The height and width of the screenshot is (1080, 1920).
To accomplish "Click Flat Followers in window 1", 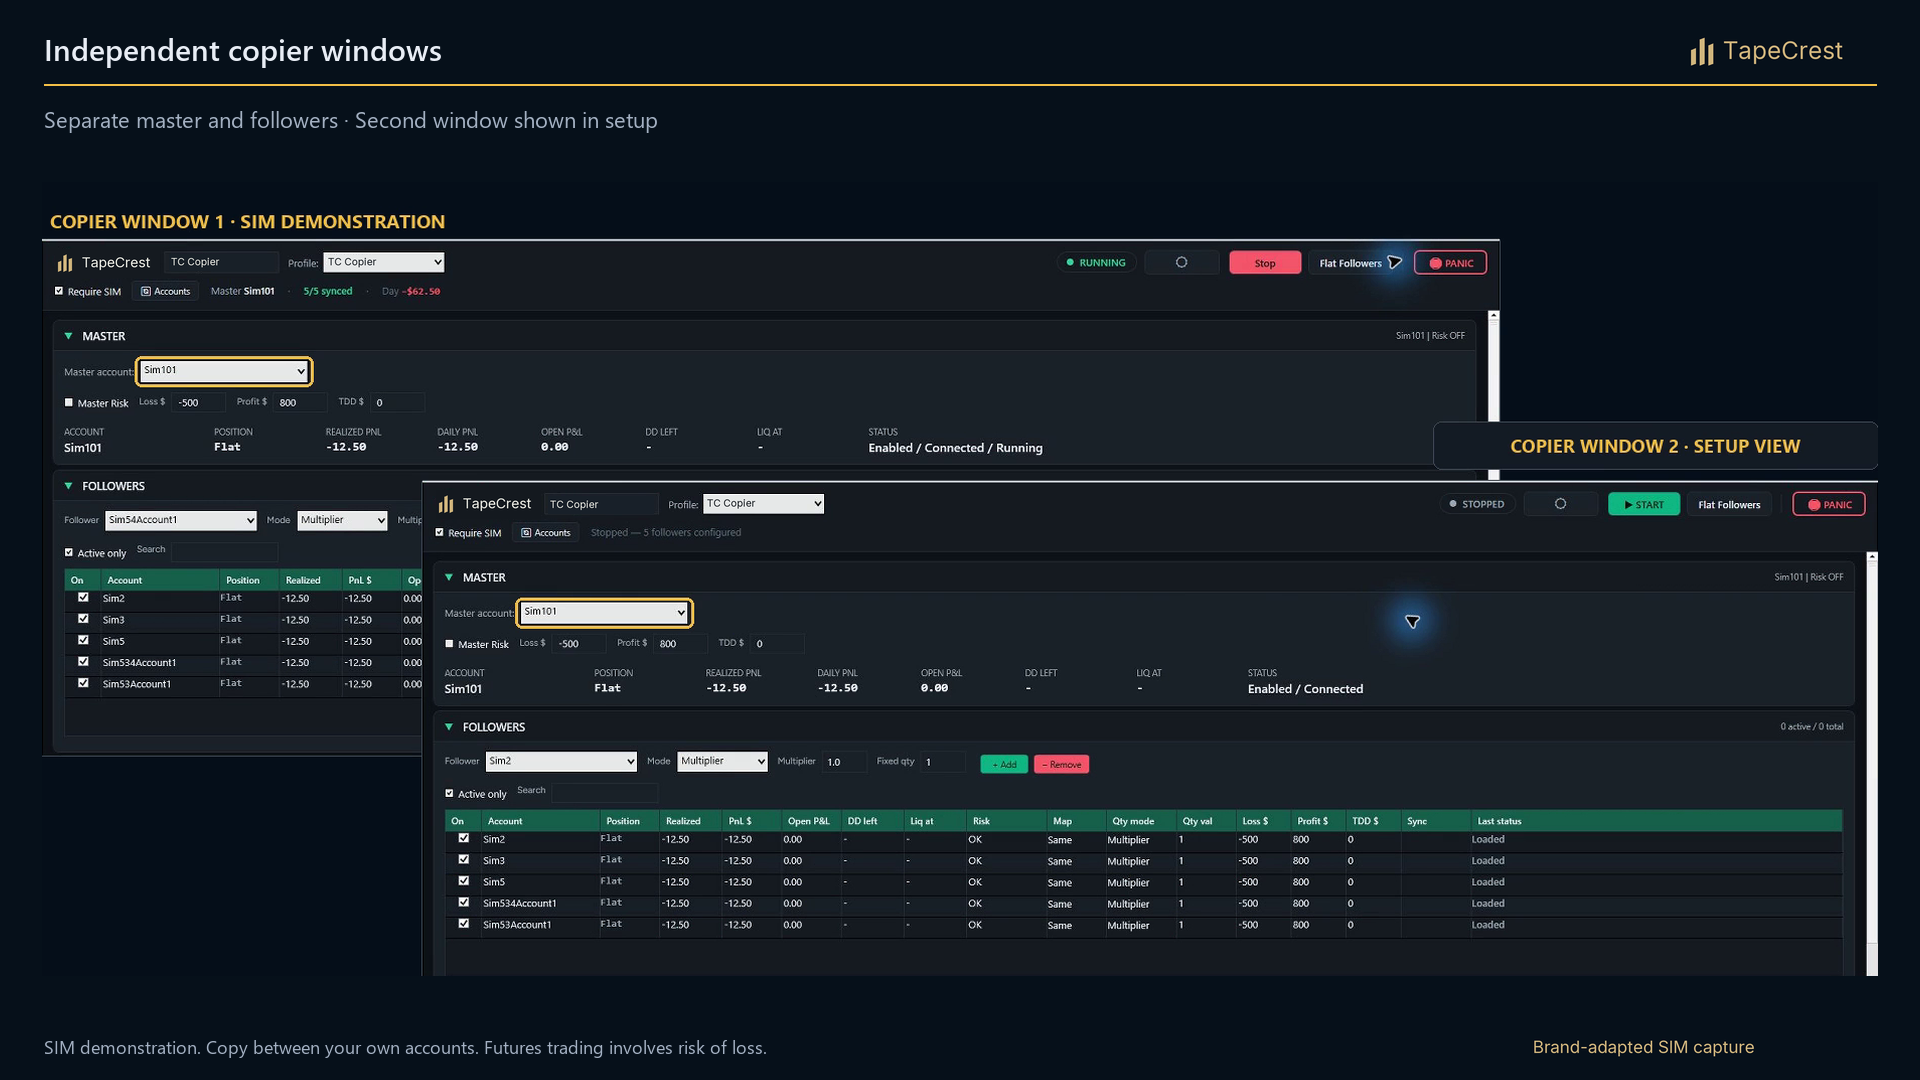I will coord(1350,263).
